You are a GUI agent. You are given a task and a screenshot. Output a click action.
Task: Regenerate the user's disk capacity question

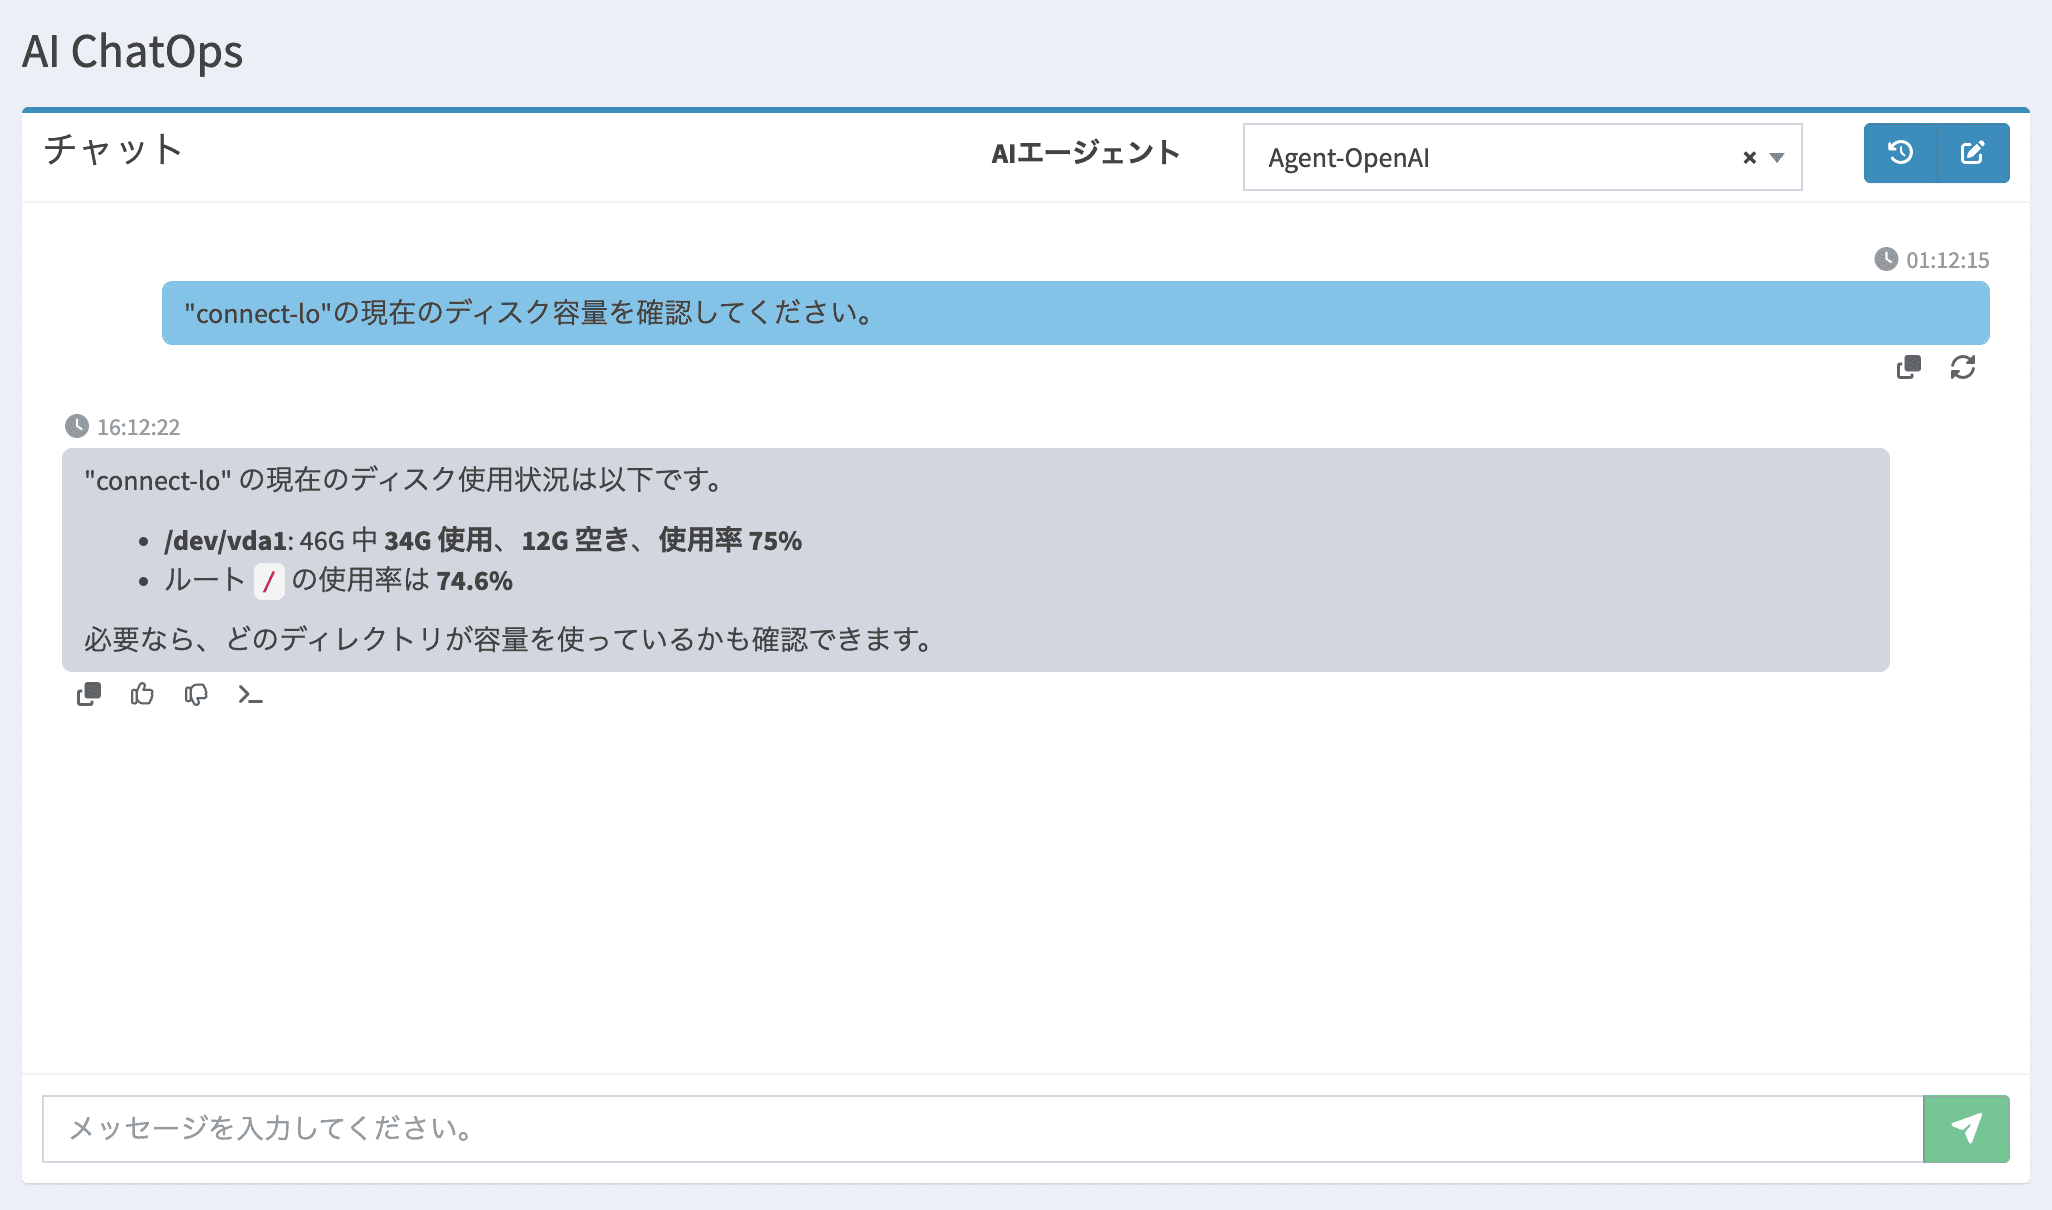click(x=1963, y=367)
